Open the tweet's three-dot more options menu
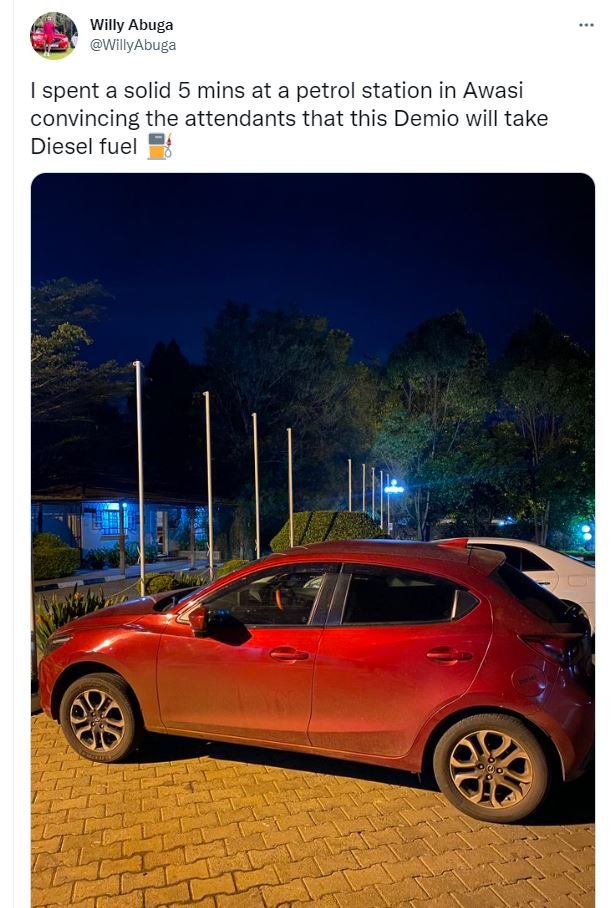612x908 pixels. pyautogui.click(x=586, y=25)
